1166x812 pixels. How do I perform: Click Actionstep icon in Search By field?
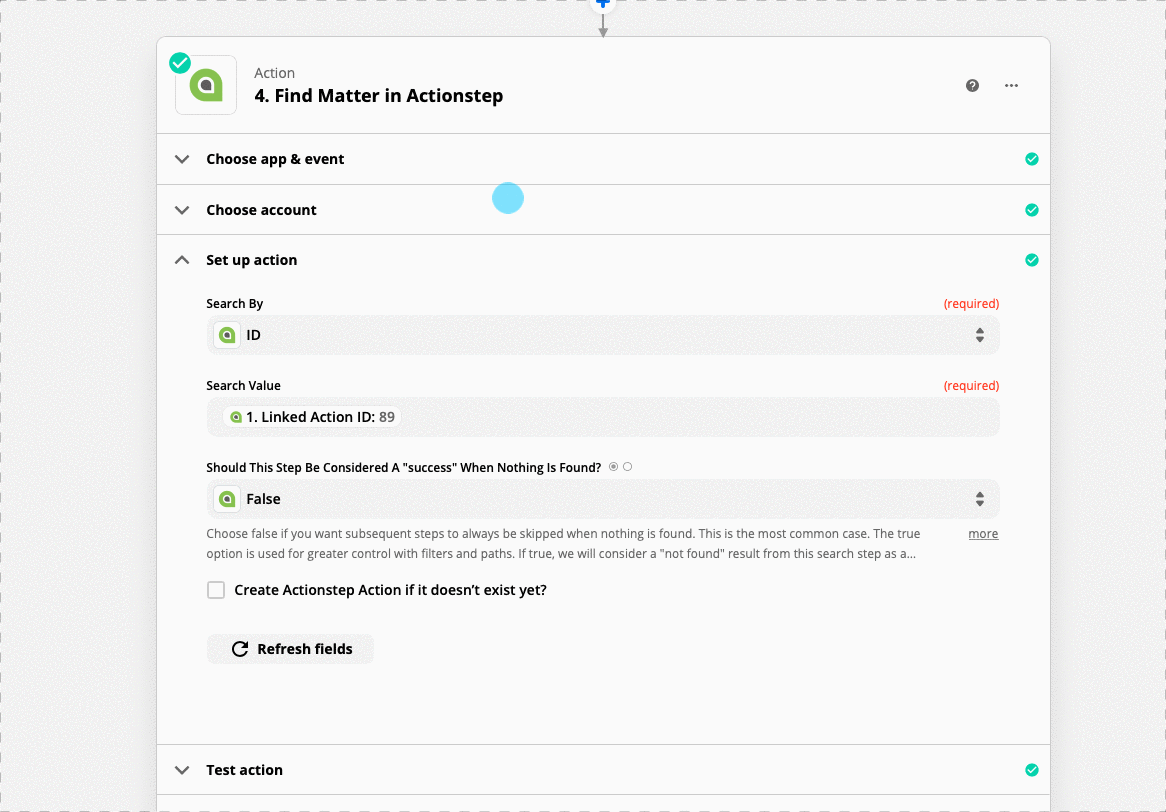click(x=227, y=335)
